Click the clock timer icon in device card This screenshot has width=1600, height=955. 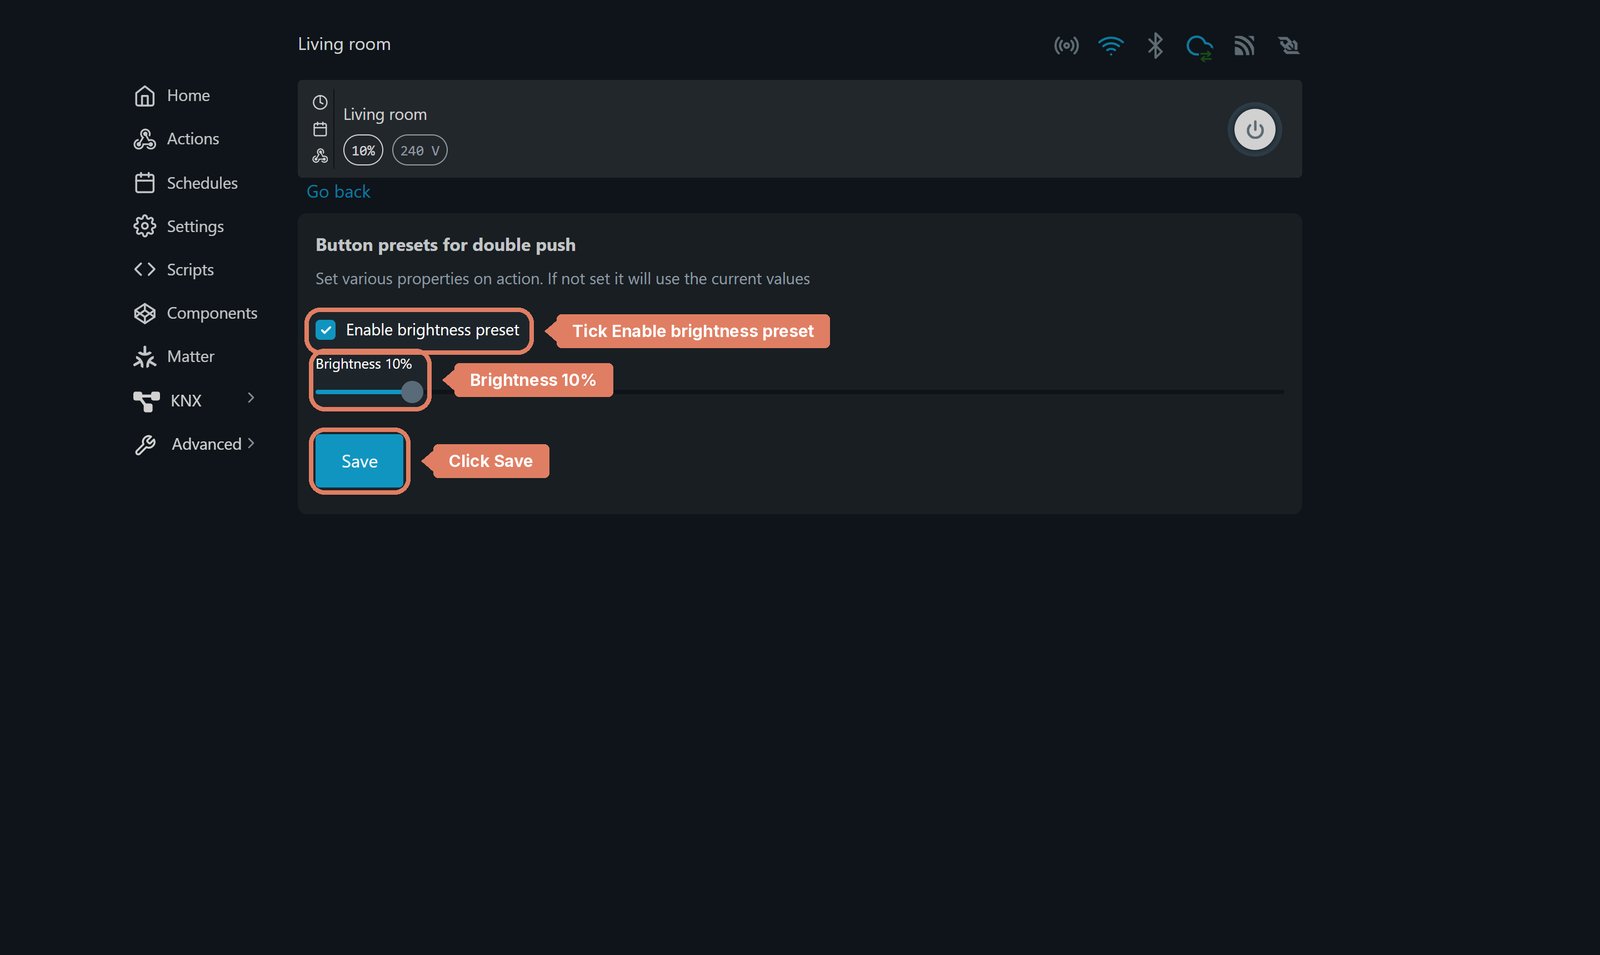320,102
